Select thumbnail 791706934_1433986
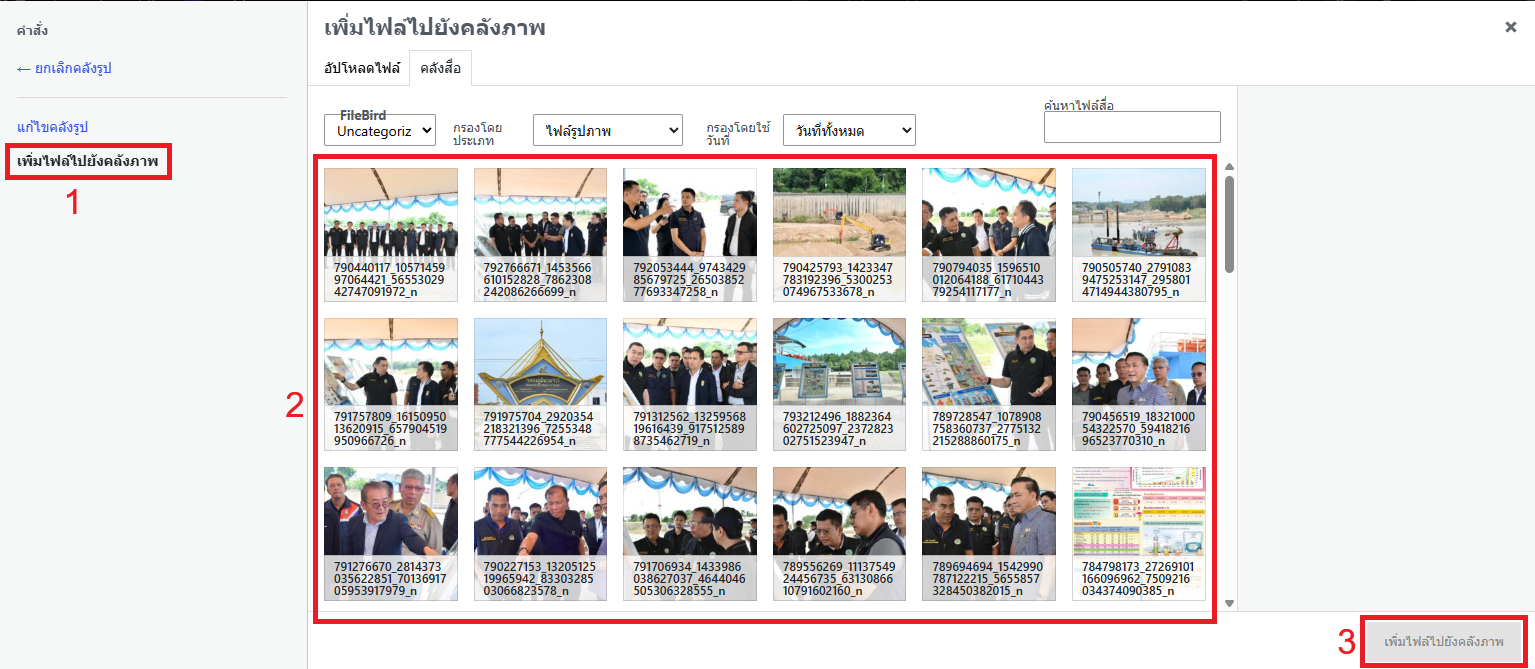Screen dimensions: 1535x669 (x=690, y=534)
